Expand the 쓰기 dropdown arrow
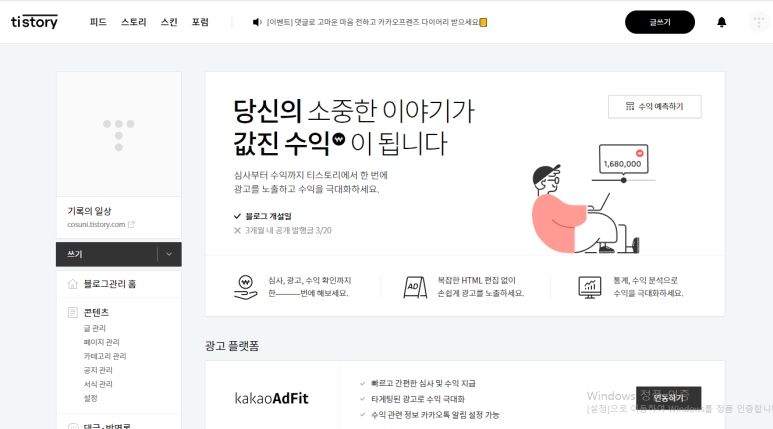 tap(169, 254)
